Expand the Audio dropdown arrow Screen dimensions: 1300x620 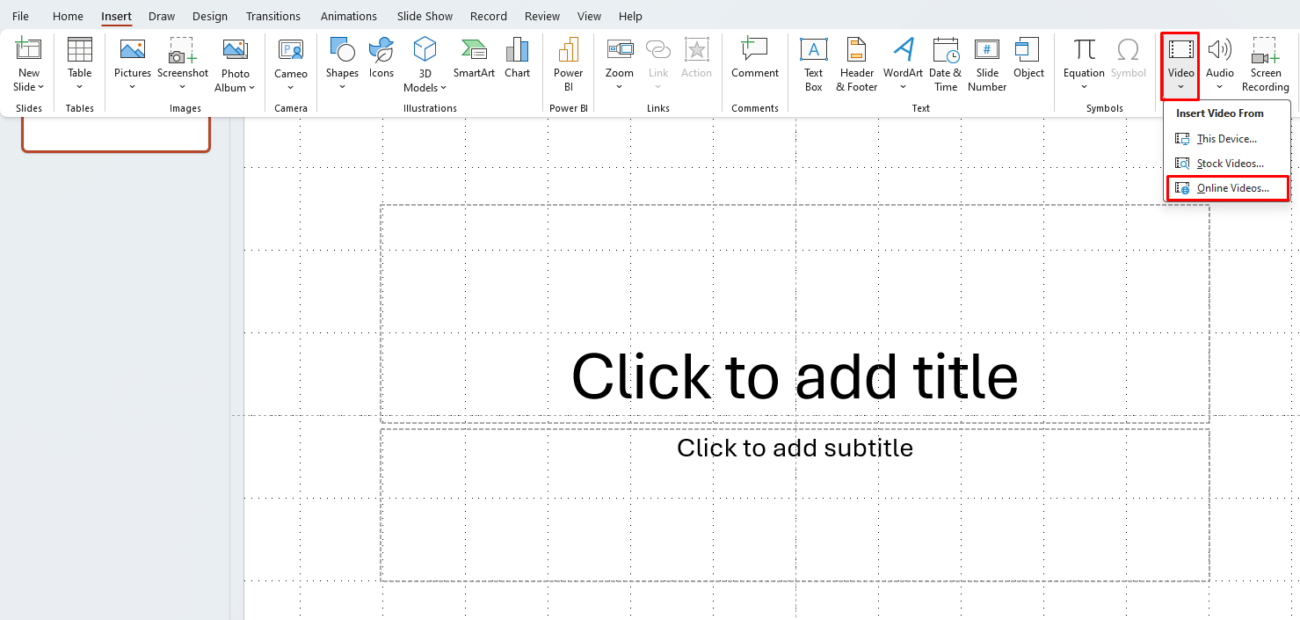click(x=1219, y=87)
